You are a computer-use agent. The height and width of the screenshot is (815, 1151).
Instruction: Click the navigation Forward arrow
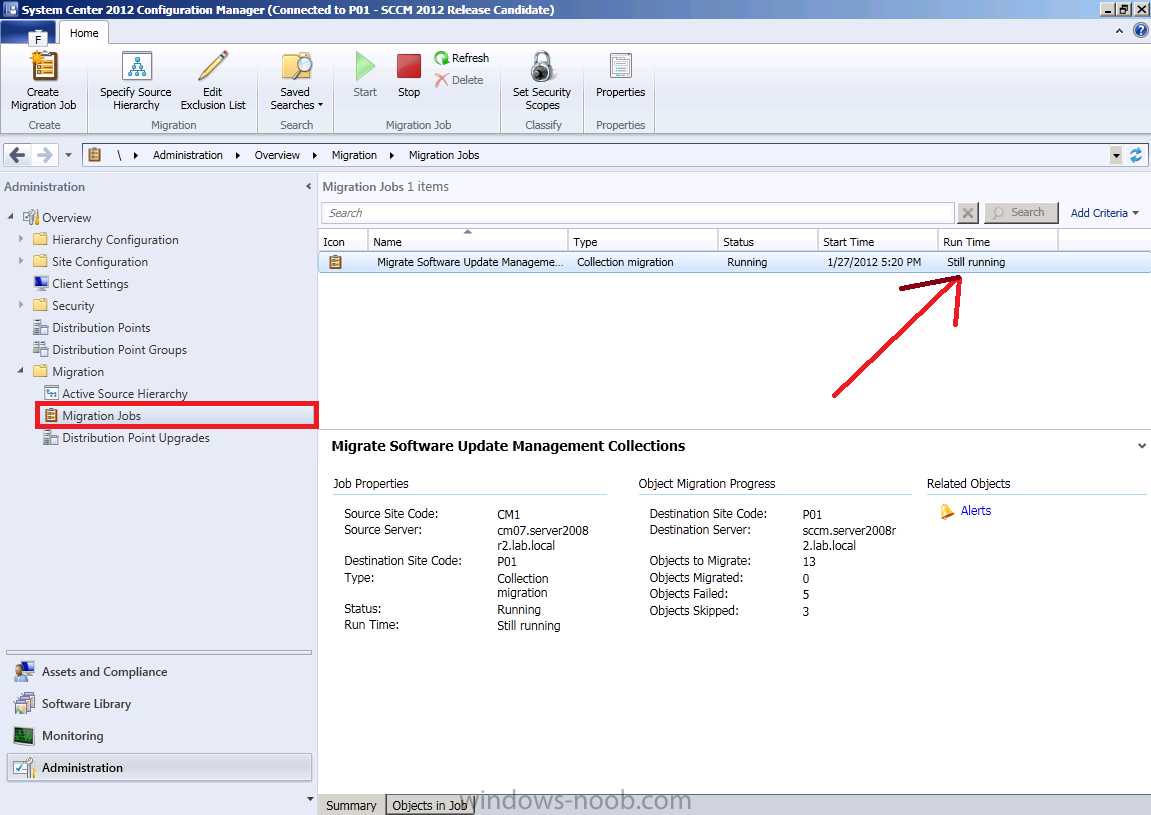pyautogui.click(x=44, y=155)
